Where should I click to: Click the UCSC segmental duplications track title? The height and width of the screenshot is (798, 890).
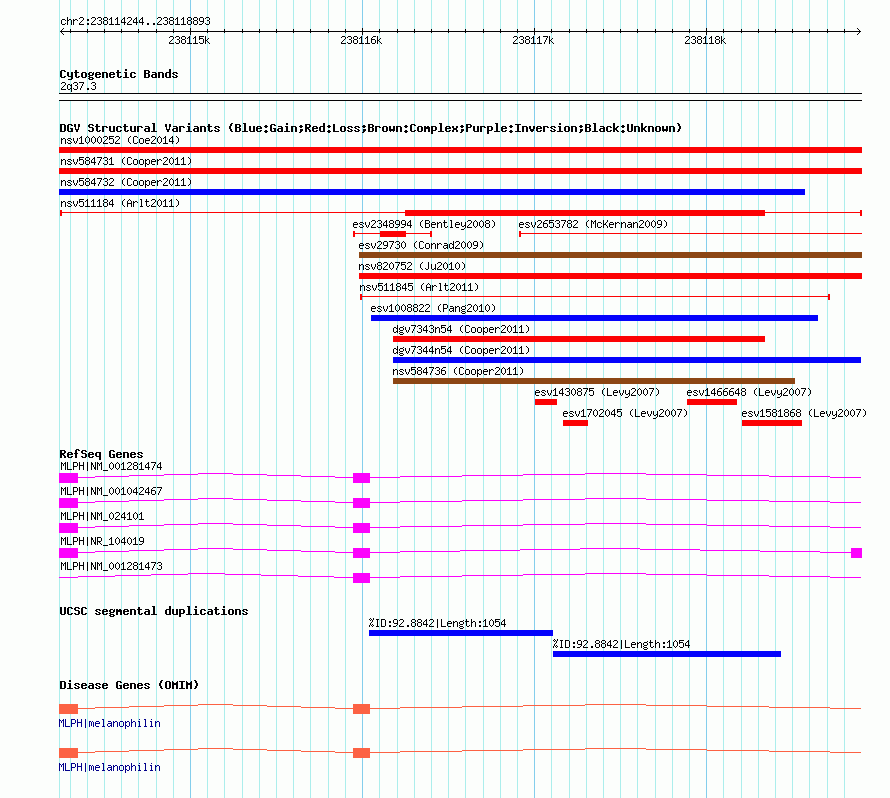(154, 611)
